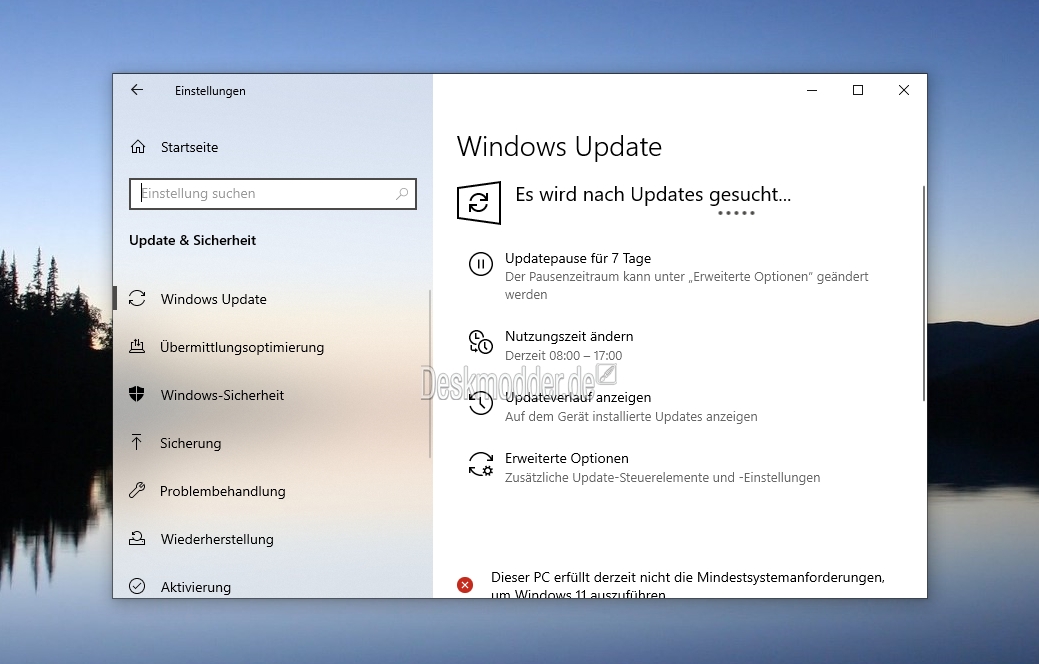
Task: Click the red error icon for Windows 11
Action: (465, 584)
